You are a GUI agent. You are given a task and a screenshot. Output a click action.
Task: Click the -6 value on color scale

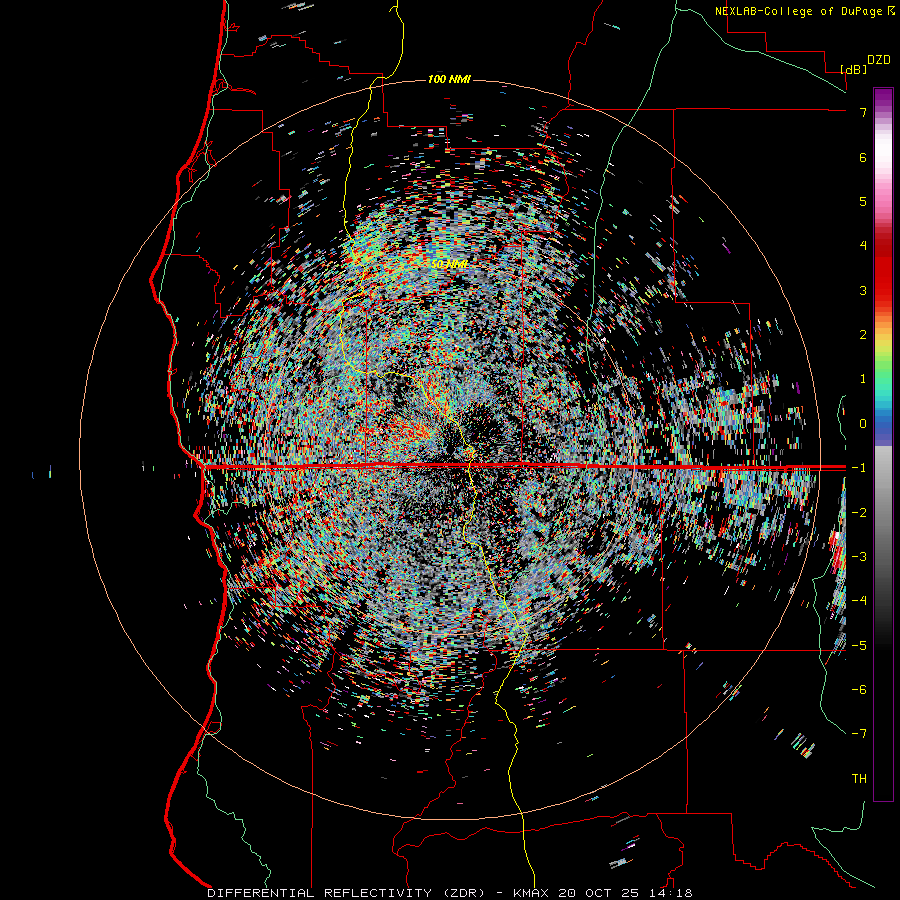point(859,689)
